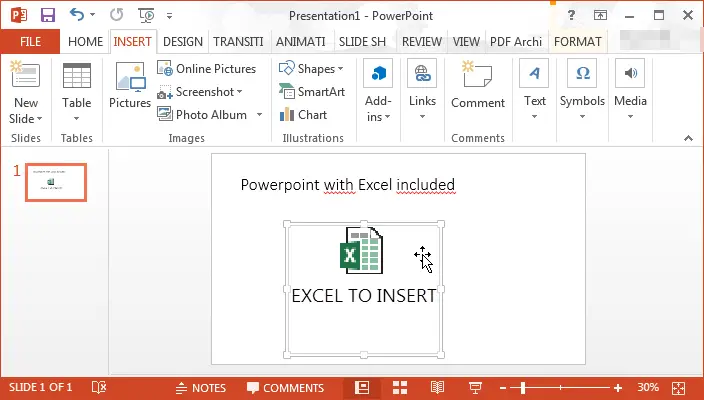Insert a new Comment
This screenshot has width=704, height=400.
click(x=478, y=85)
